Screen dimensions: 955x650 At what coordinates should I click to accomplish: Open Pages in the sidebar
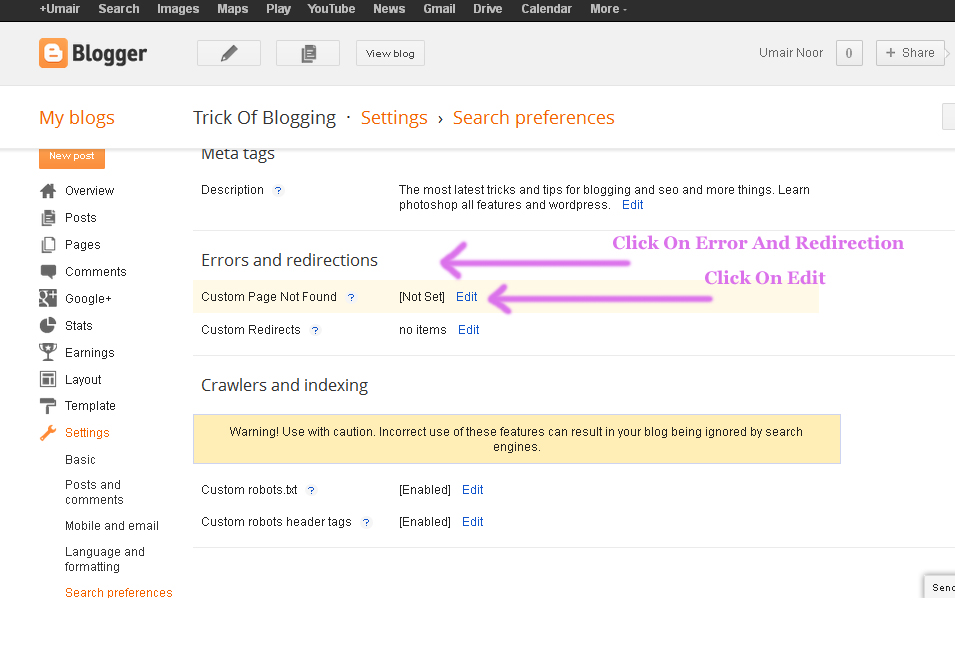(x=83, y=245)
